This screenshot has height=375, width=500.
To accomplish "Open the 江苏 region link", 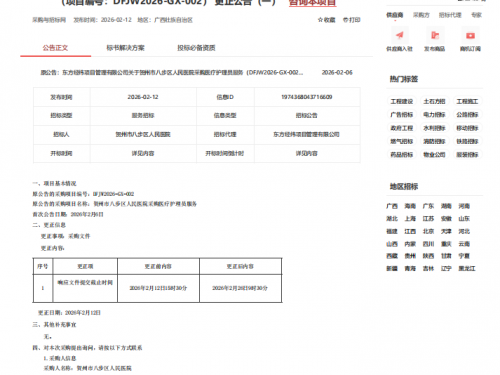I will (428, 219).
